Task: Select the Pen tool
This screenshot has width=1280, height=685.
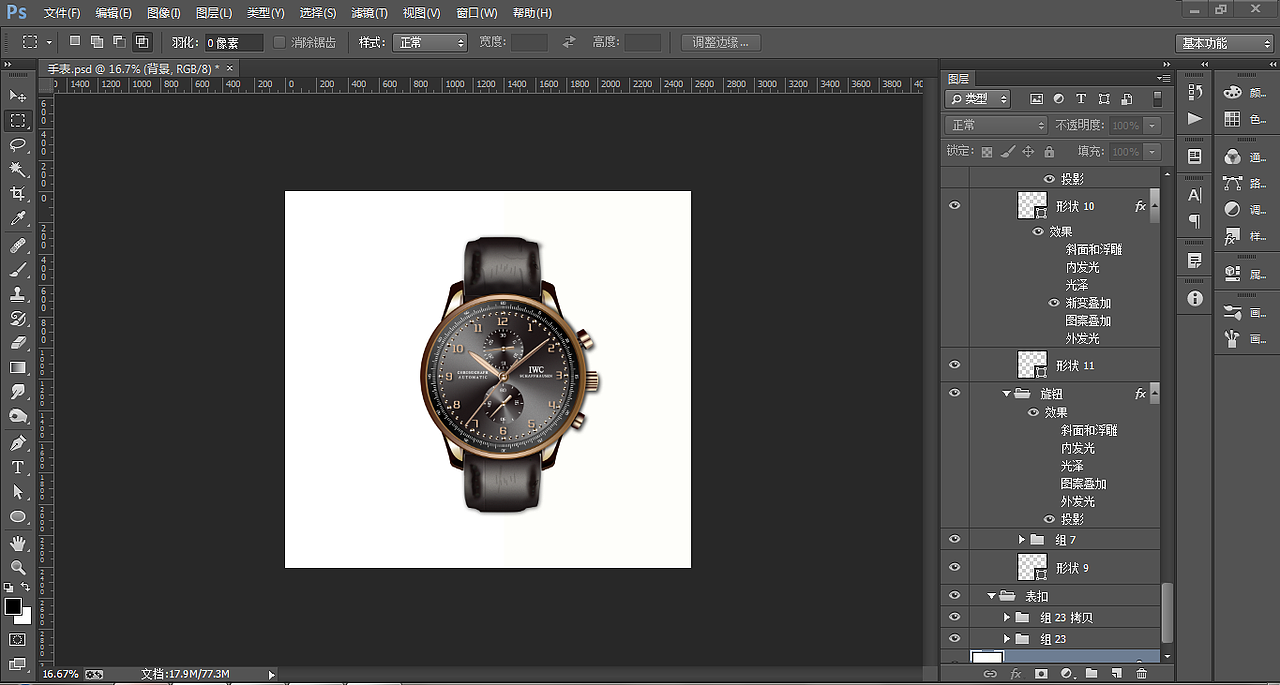Action: coord(18,443)
